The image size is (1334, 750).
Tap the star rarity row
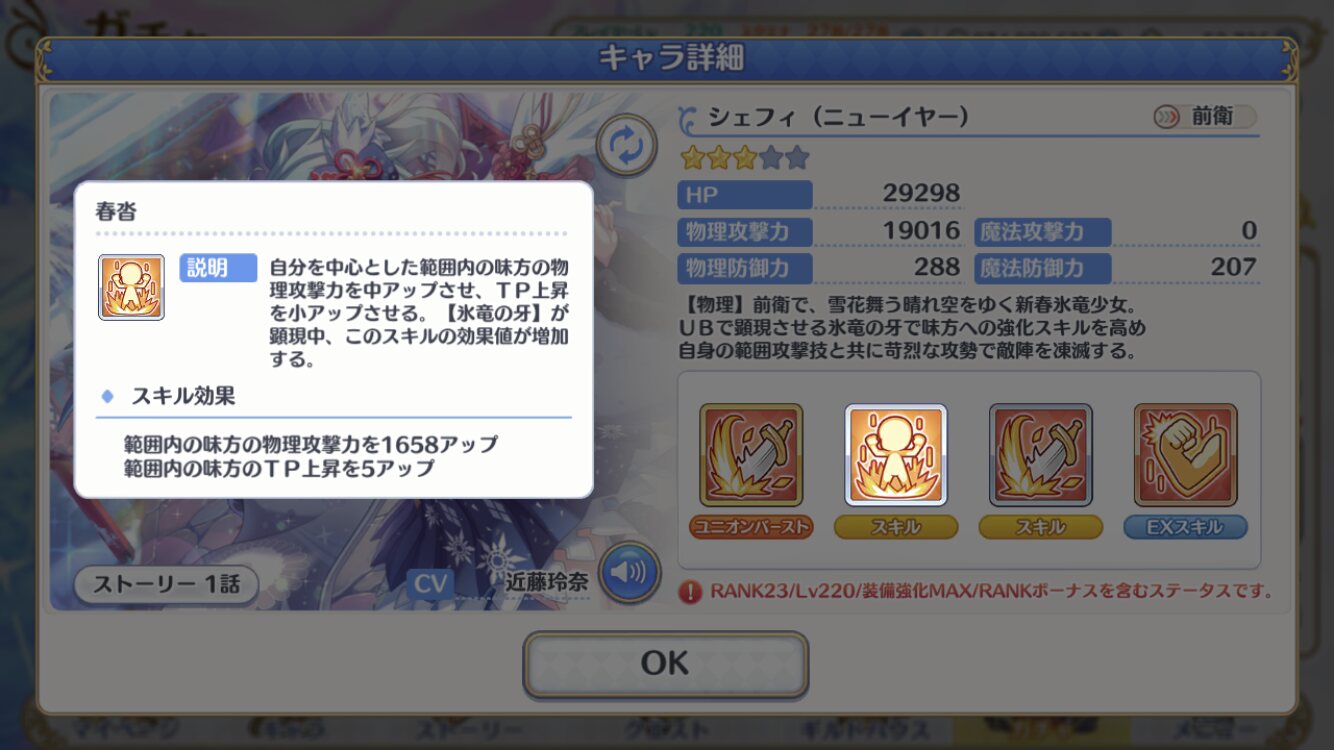coord(745,158)
